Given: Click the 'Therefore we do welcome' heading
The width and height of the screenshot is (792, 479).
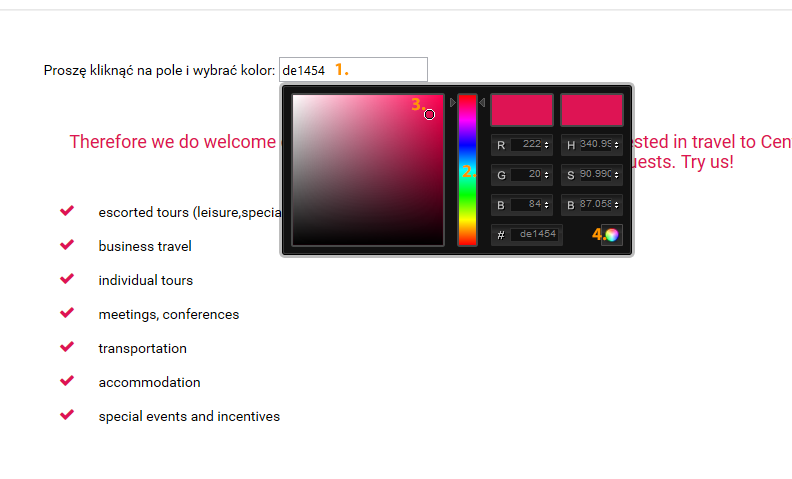Looking at the screenshot, I should click(x=173, y=142).
